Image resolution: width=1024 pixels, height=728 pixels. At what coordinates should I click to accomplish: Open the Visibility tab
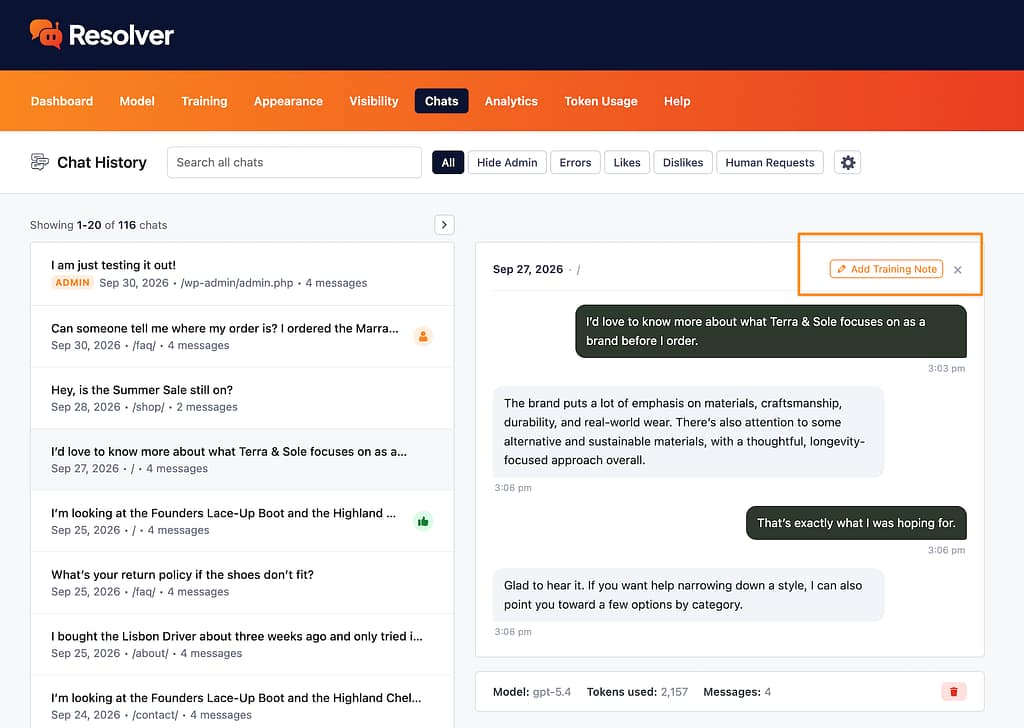(x=374, y=101)
